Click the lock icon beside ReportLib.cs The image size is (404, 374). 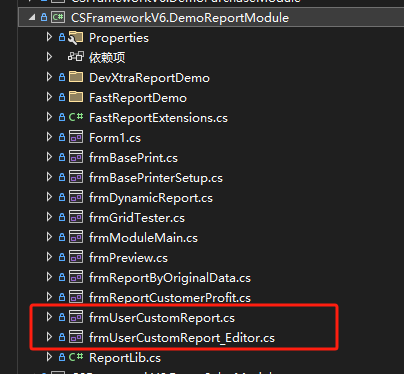(x=62, y=357)
